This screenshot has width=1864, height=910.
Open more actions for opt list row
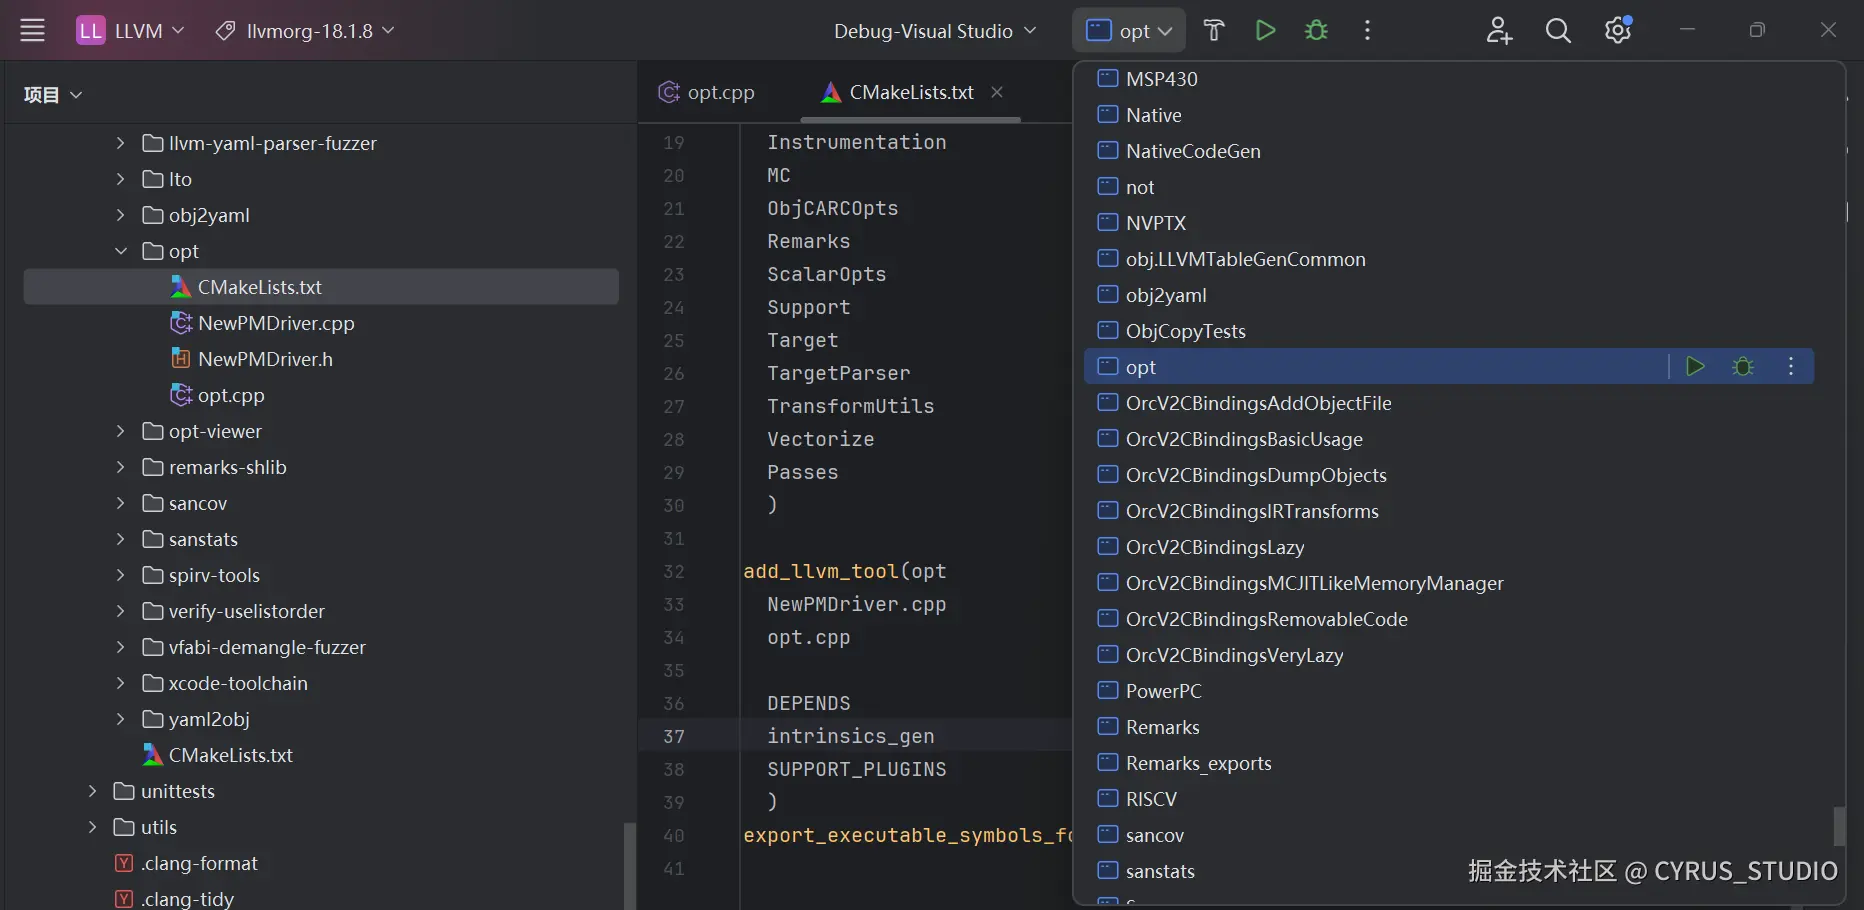click(1791, 367)
